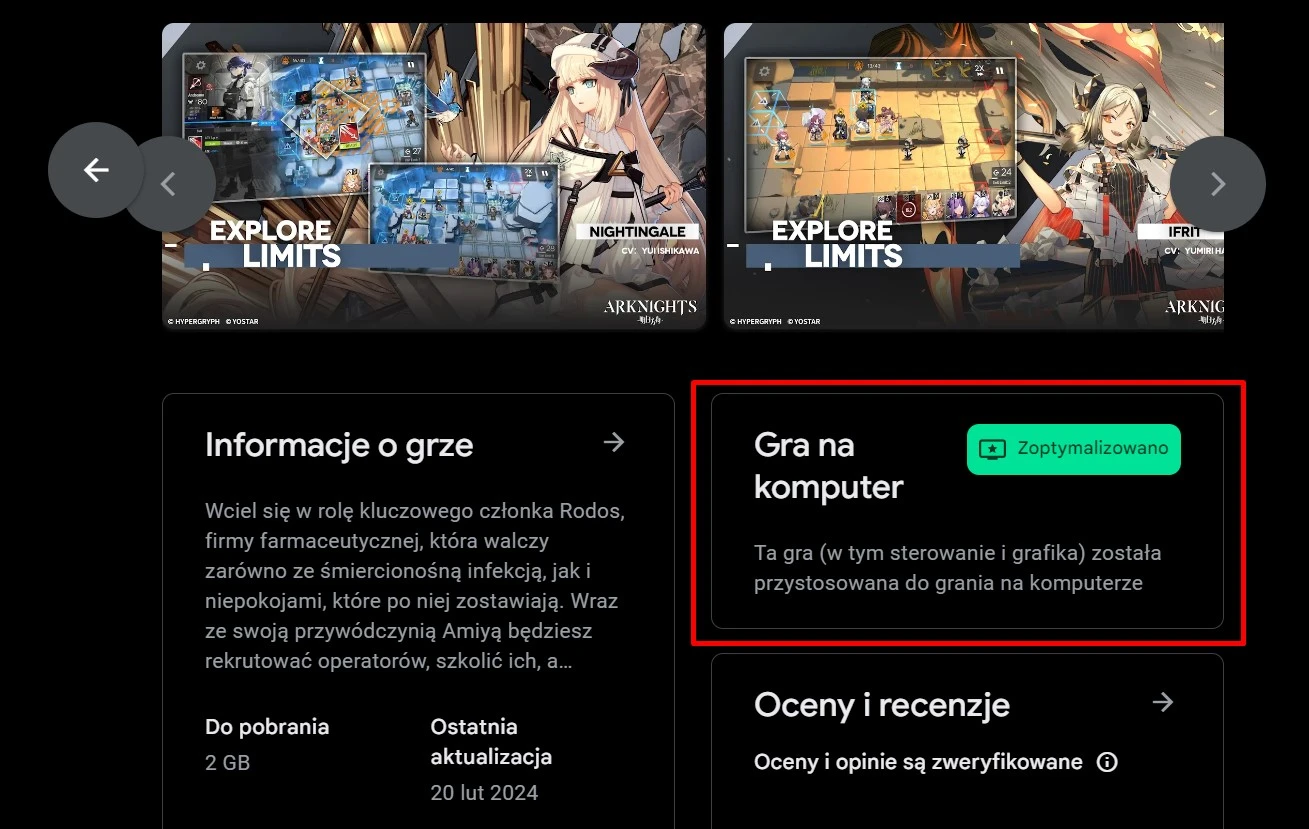Select the Zoptymalizowano text label

1093,448
